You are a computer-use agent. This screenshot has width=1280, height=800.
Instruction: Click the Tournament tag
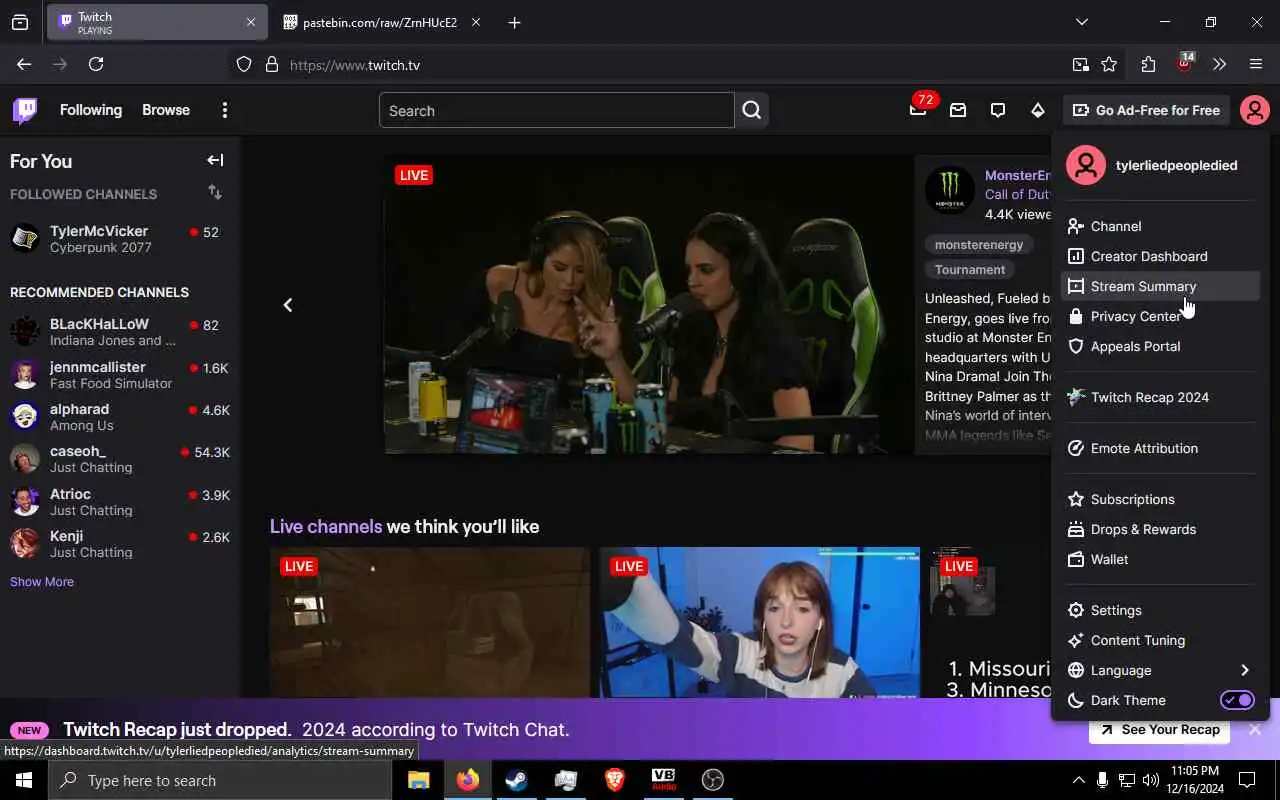(x=970, y=269)
